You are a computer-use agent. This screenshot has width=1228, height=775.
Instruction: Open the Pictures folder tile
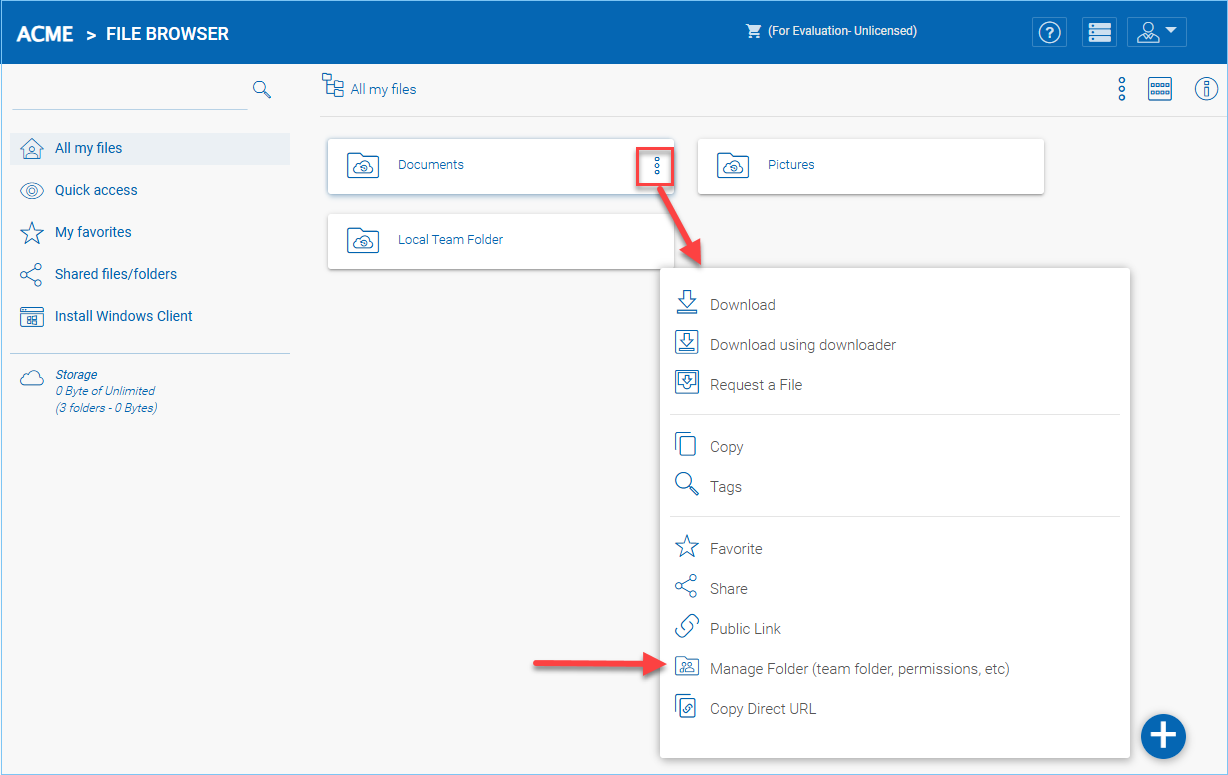[871, 166]
